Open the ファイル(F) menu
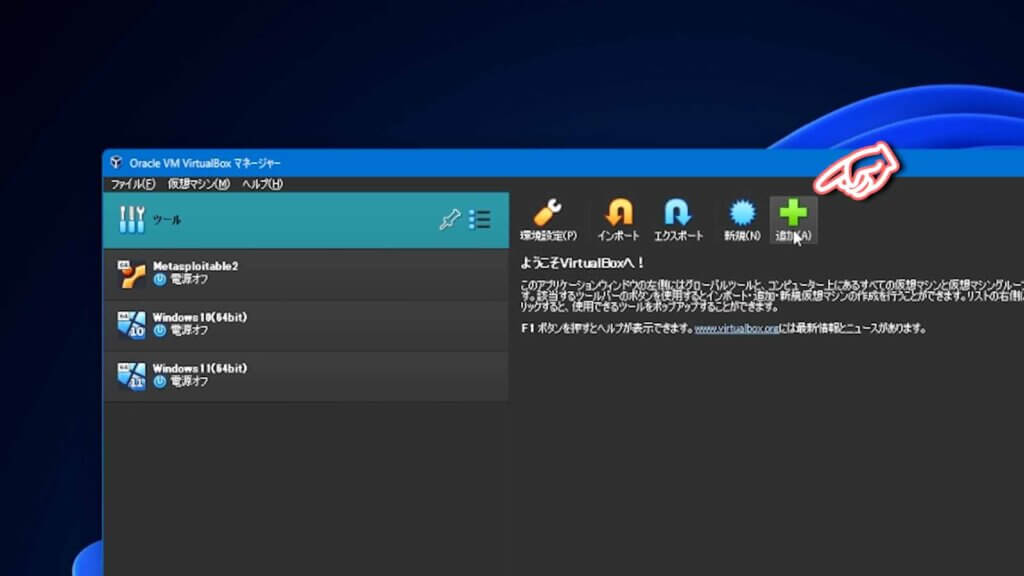The width and height of the screenshot is (1024, 576). tap(133, 184)
